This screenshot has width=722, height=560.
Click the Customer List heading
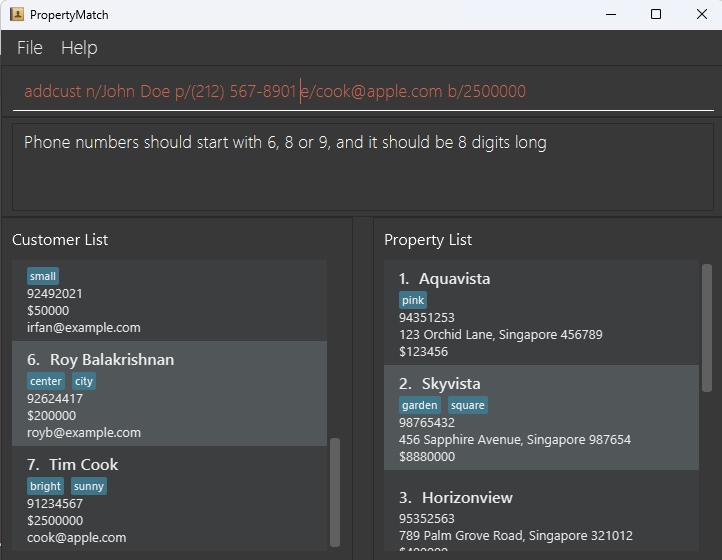60,240
